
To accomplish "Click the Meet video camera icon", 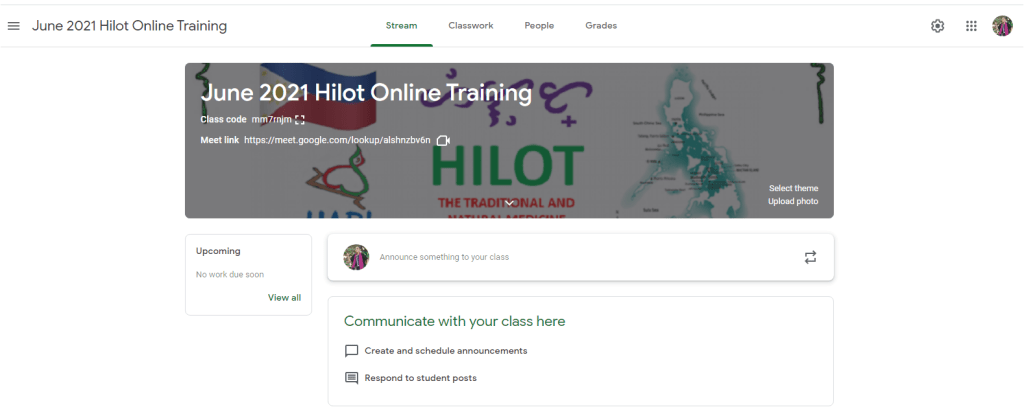I will (x=443, y=141).
